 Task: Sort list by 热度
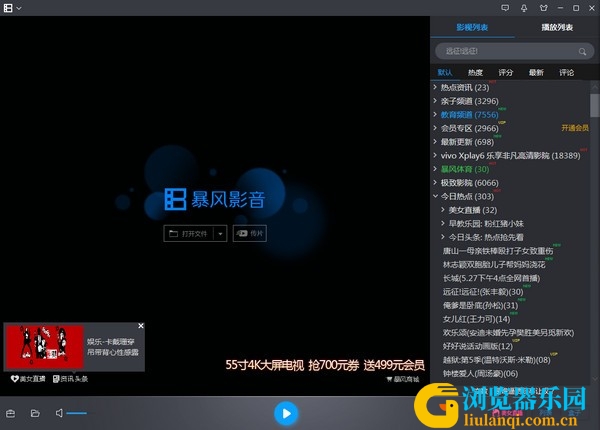[475, 72]
